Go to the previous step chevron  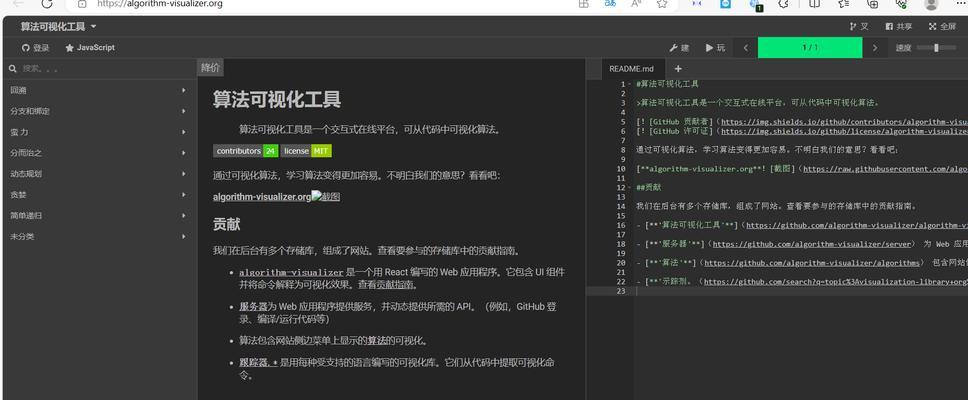746,48
